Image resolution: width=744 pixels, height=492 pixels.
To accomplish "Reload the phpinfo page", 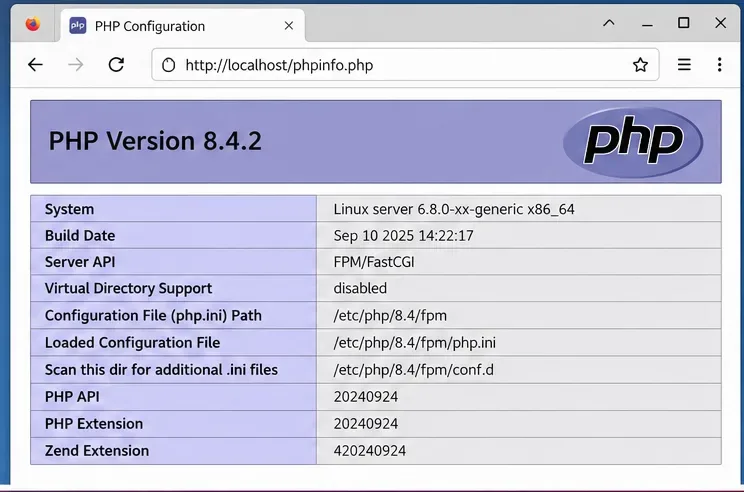I will click(x=116, y=65).
